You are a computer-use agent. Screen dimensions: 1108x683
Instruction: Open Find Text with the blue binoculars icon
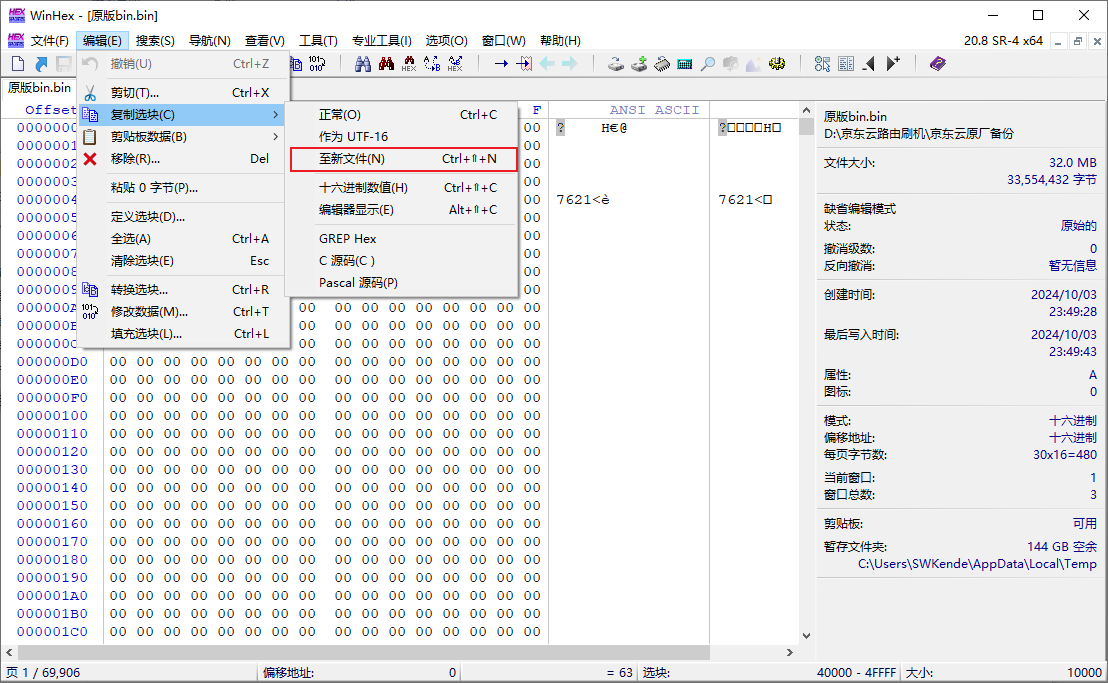click(363, 64)
